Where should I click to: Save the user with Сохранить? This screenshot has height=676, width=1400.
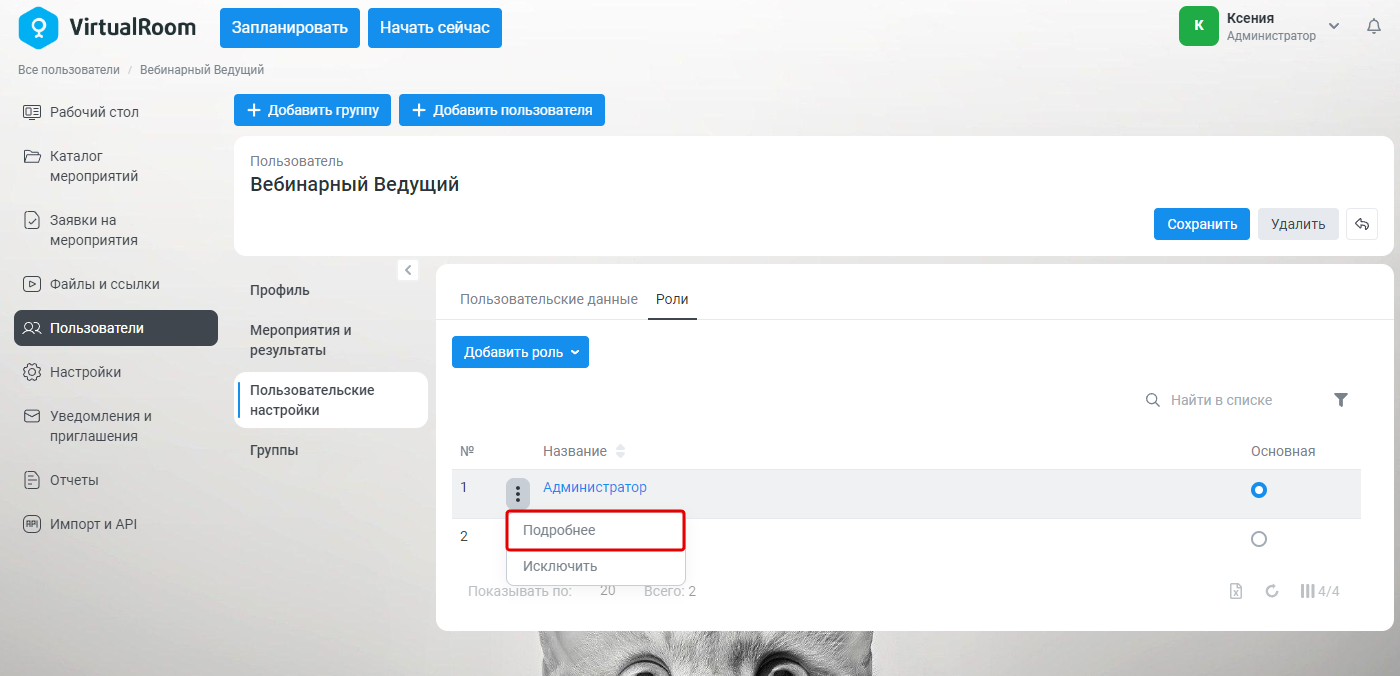[x=1202, y=224]
